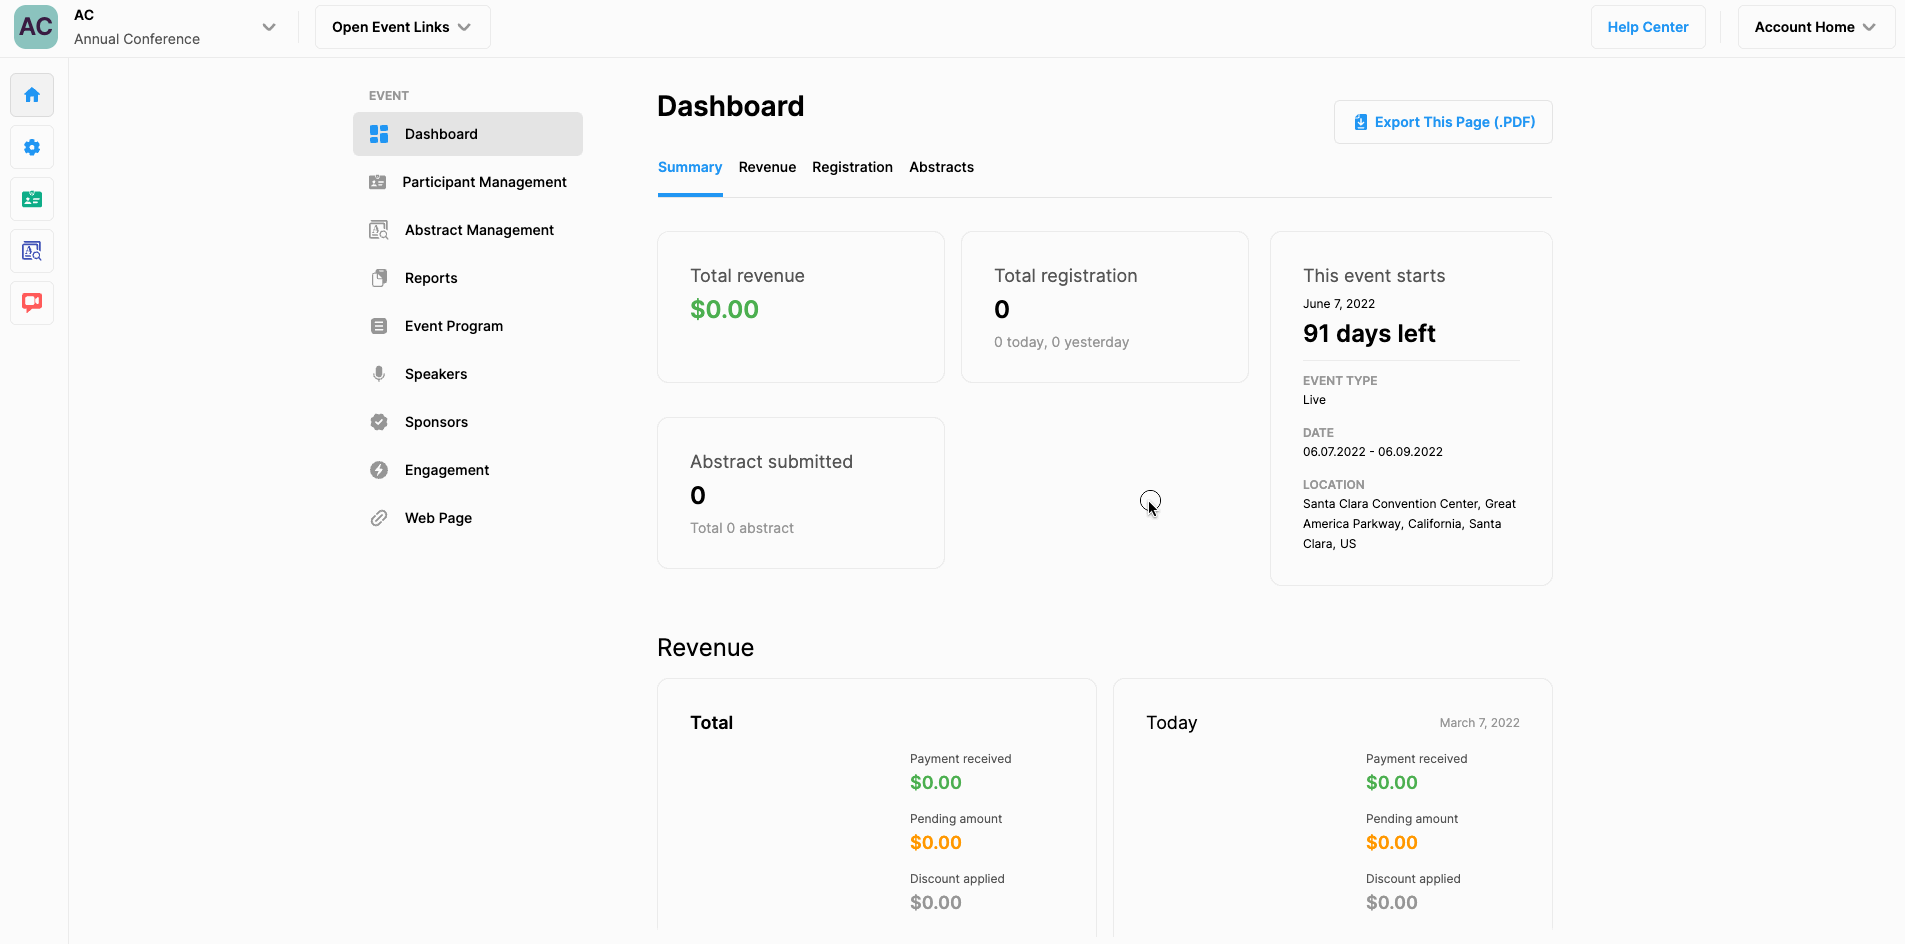1905x944 pixels.
Task: Expand the Annual Conference event switcher
Action: (268, 27)
